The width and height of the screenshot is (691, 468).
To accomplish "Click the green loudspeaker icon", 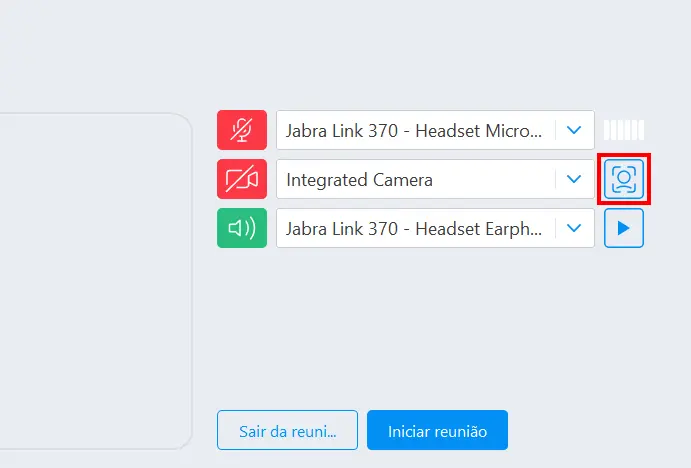I will (x=241, y=228).
